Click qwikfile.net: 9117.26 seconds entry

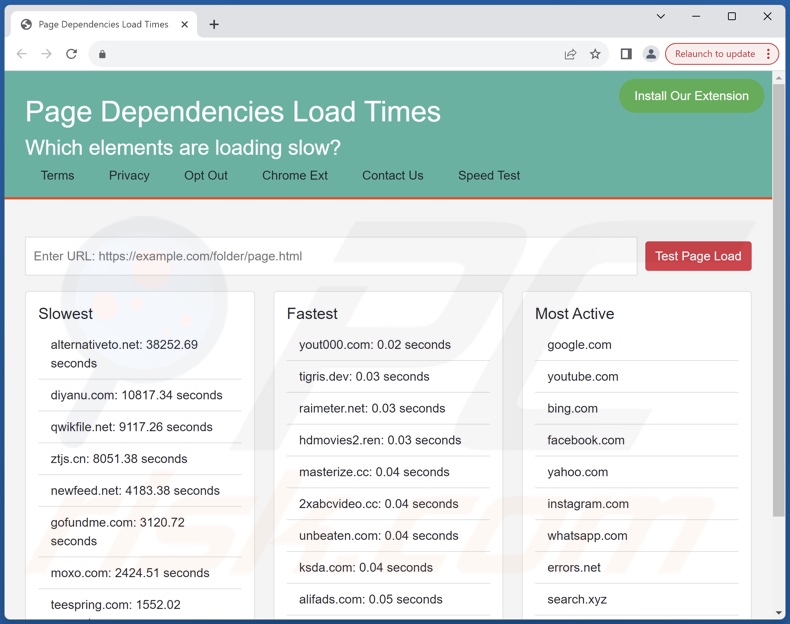[131, 427]
